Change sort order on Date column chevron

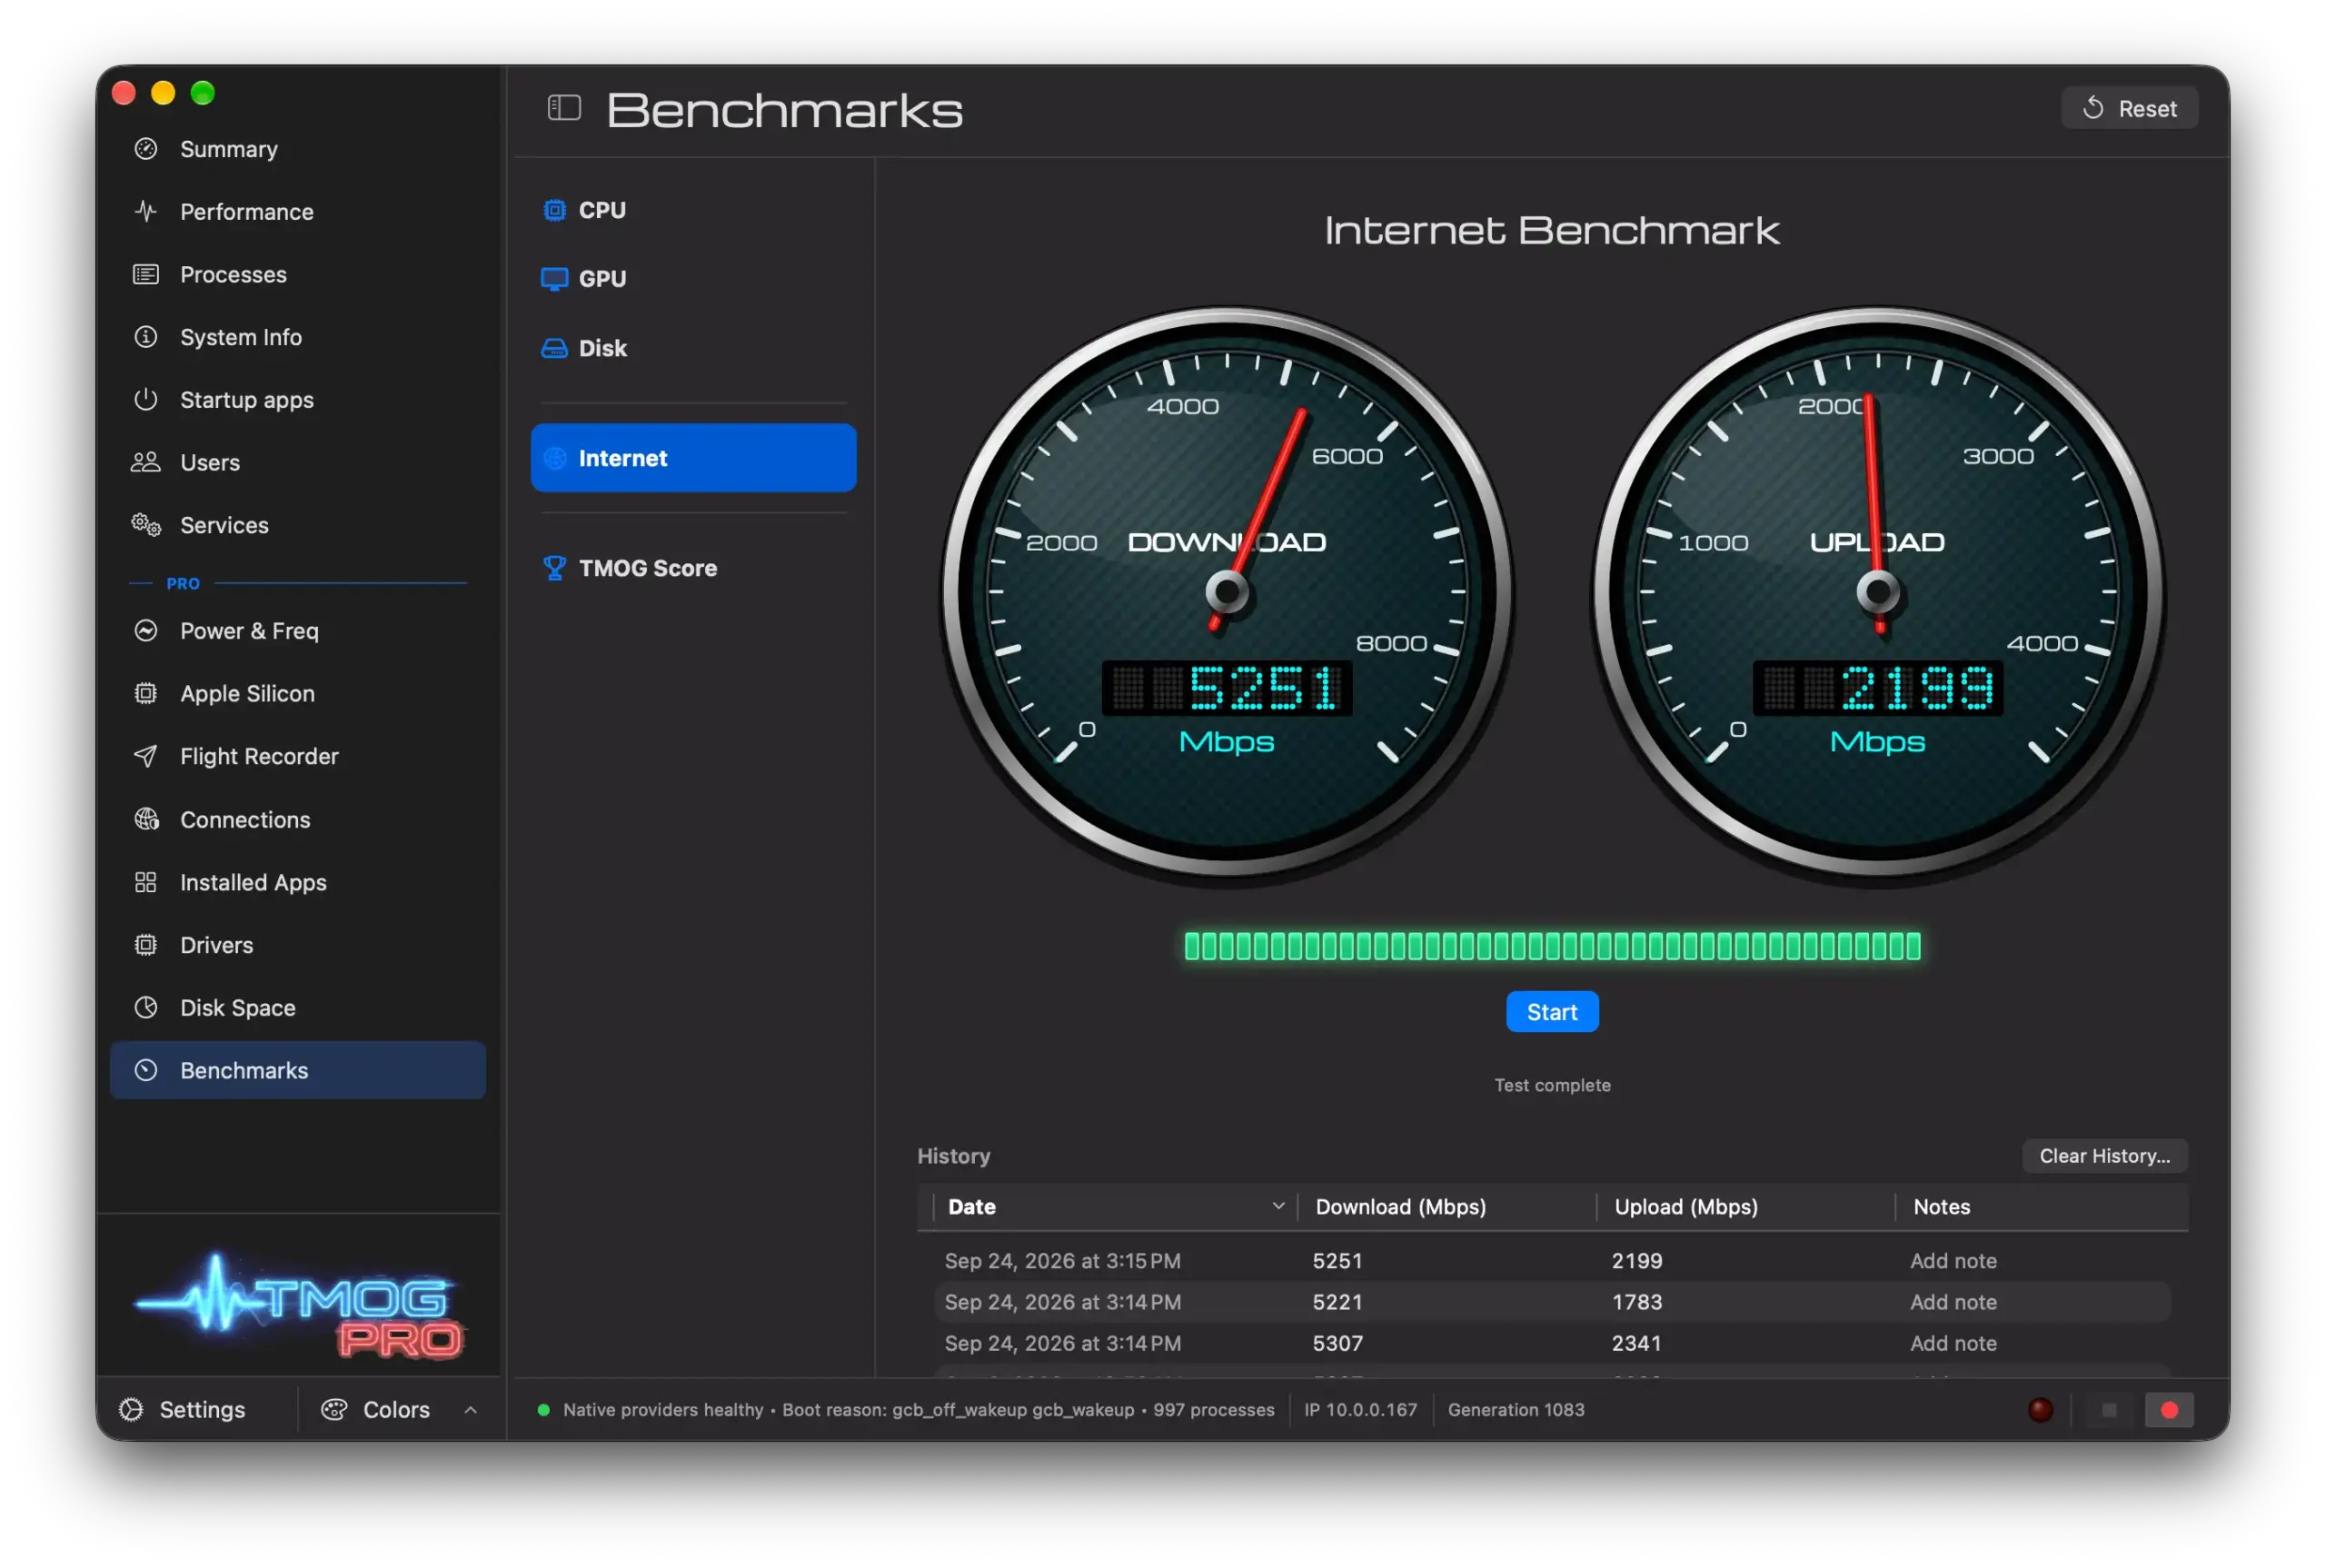(1277, 1206)
